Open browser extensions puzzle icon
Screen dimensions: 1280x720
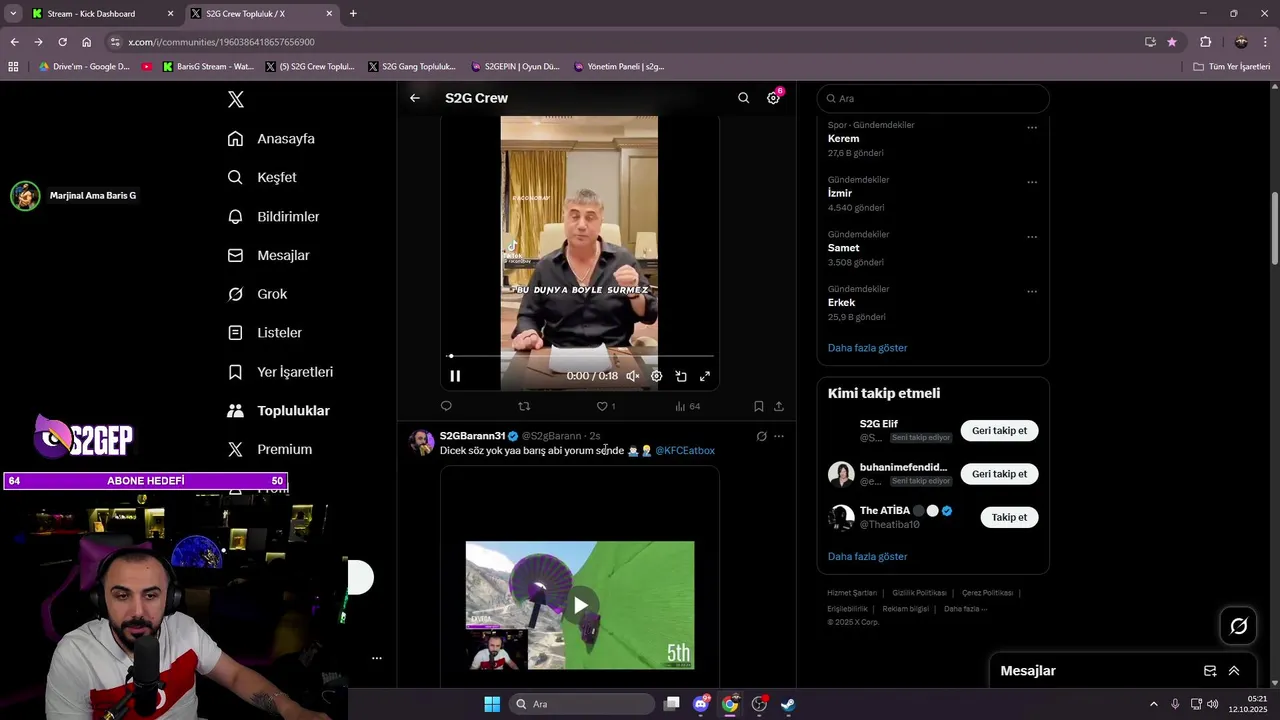click(1205, 42)
